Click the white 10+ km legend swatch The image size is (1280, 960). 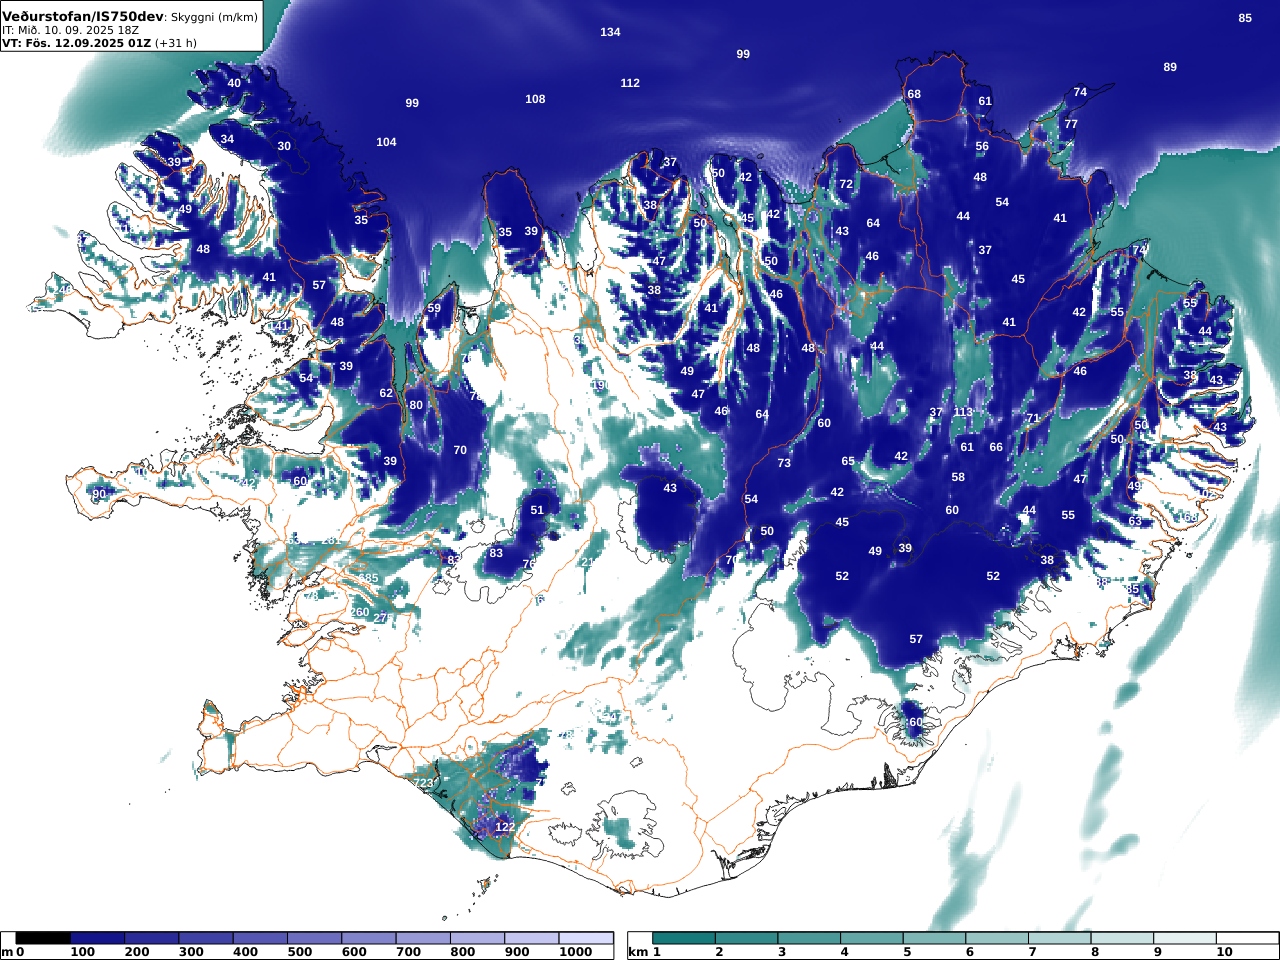click(x=1247, y=938)
